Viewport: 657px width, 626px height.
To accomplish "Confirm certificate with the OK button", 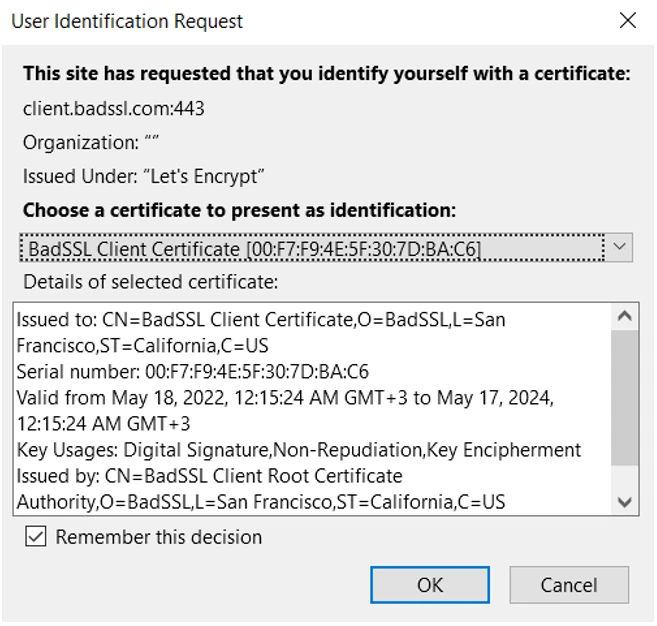I will [430, 585].
